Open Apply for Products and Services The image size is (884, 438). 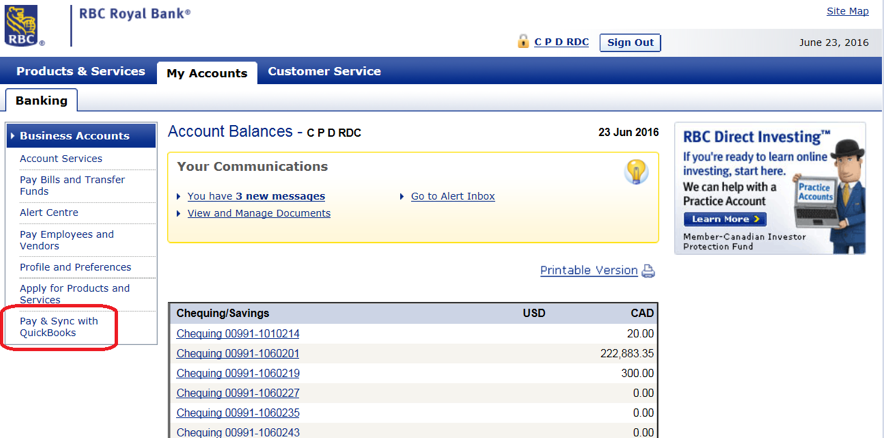74,294
